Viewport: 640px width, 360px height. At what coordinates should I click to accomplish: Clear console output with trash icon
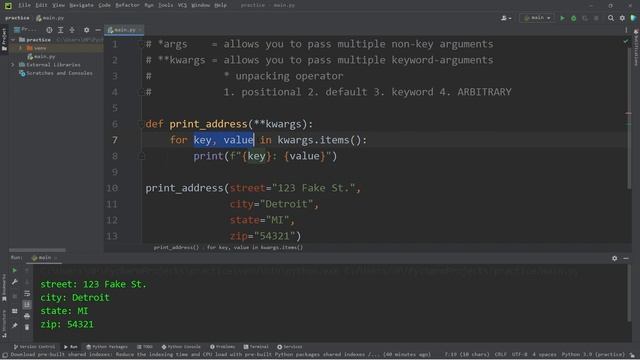27,327
